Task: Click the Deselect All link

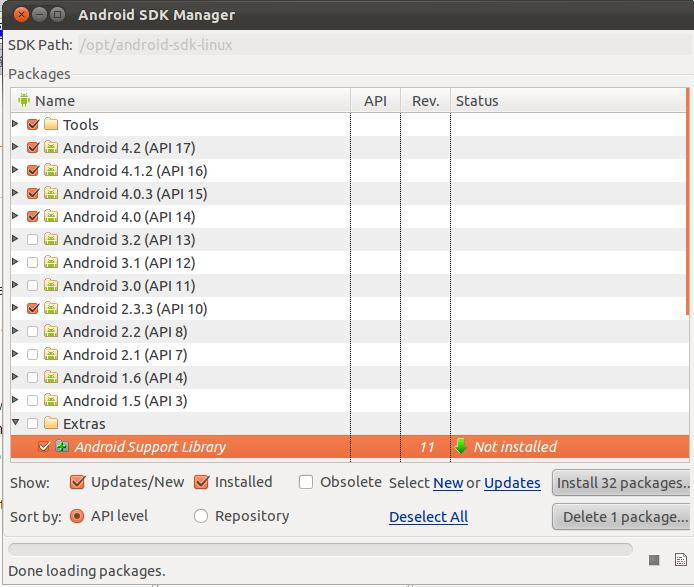Action: pyautogui.click(x=428, y=517)
